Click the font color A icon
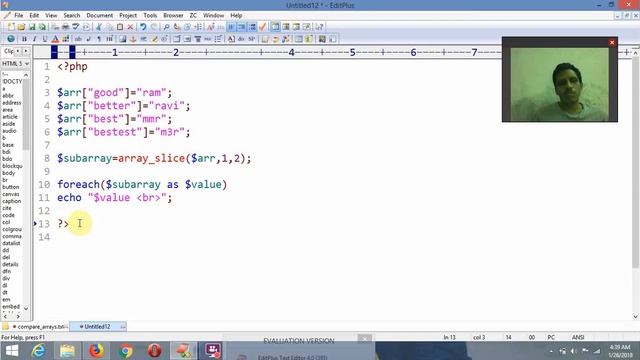The image size is (640, 360). (x=55, y=39)
